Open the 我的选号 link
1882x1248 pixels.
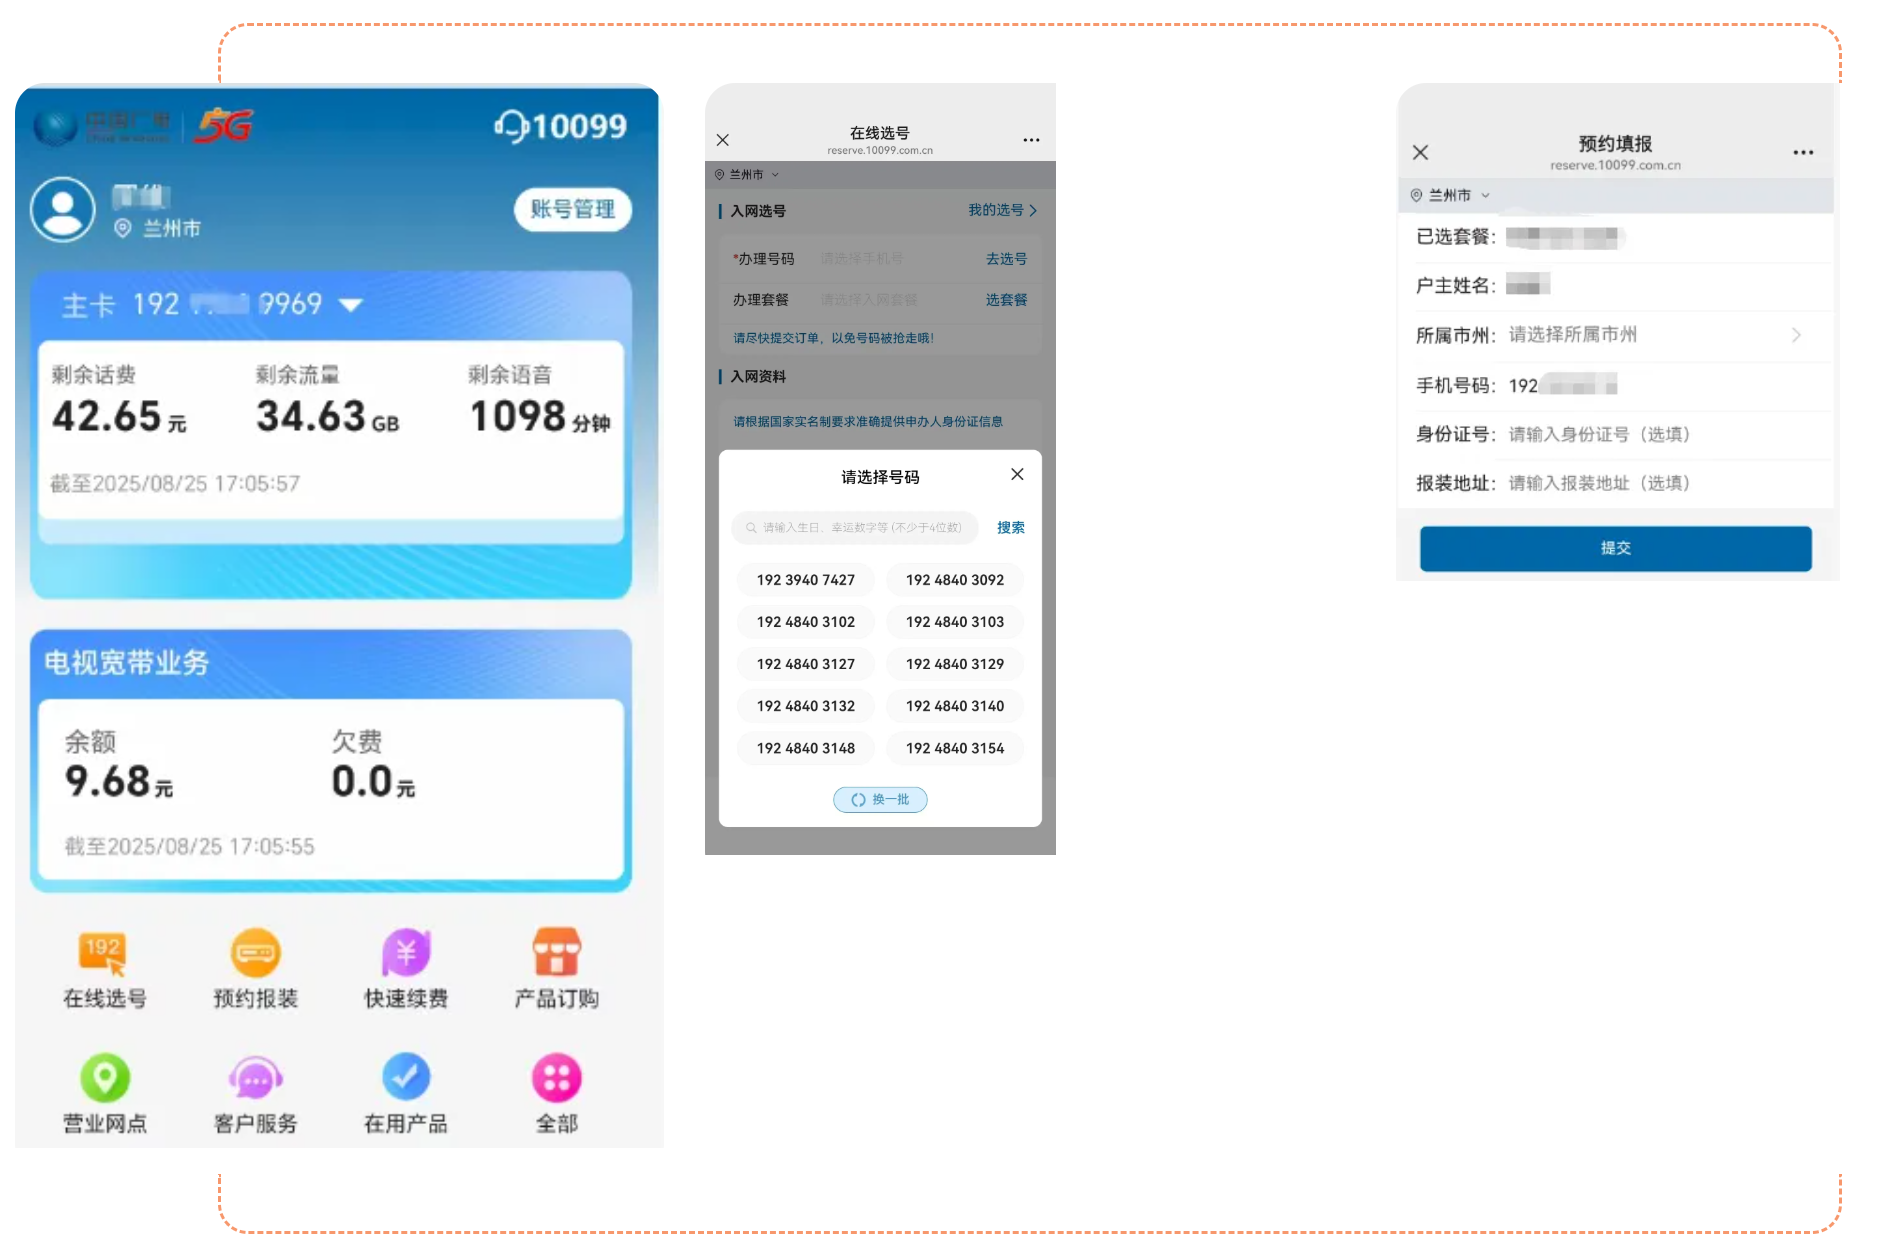click(1001, 210)
